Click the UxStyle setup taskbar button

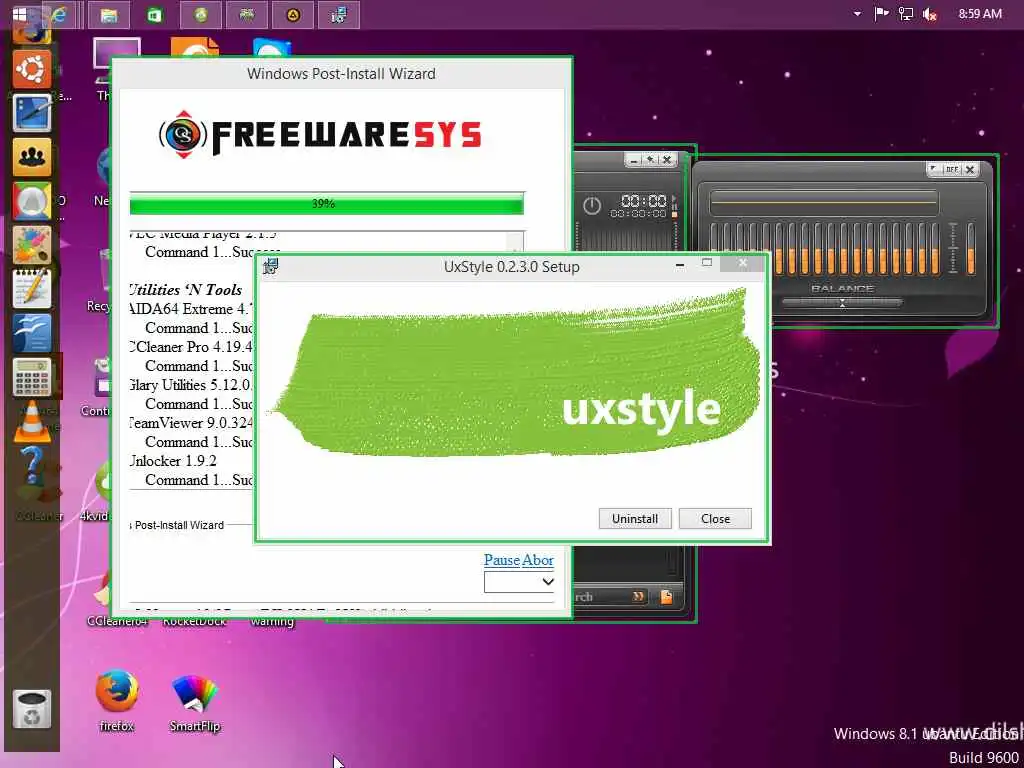[339, 14]
